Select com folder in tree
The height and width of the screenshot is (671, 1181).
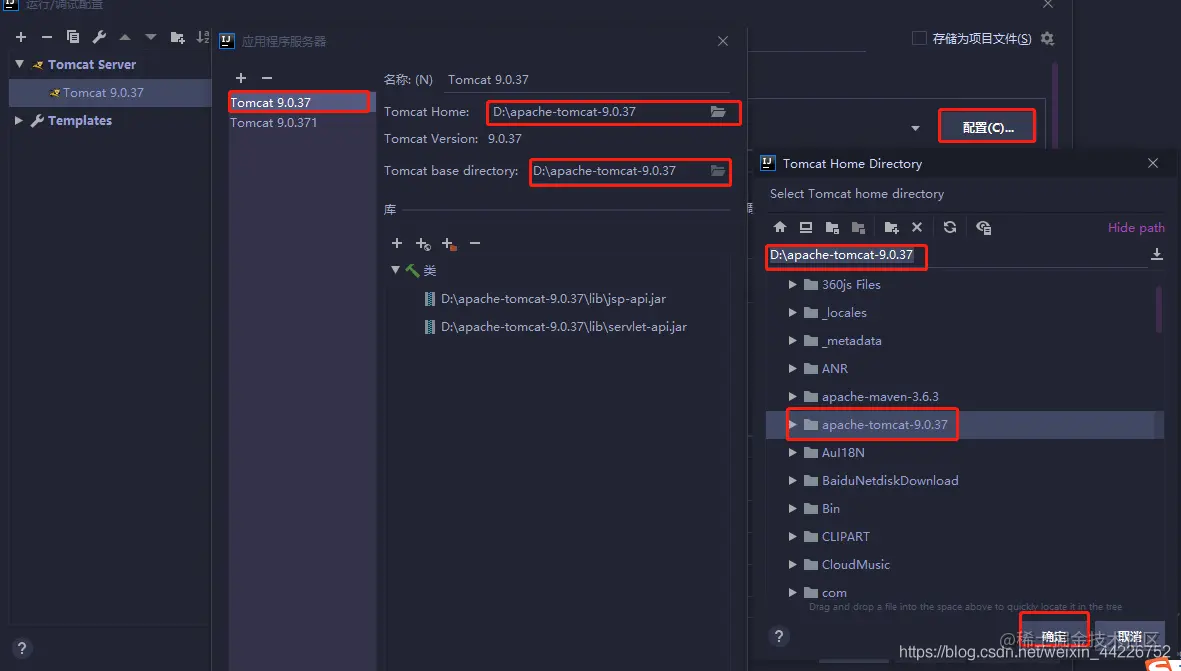[x=834, y=593]
